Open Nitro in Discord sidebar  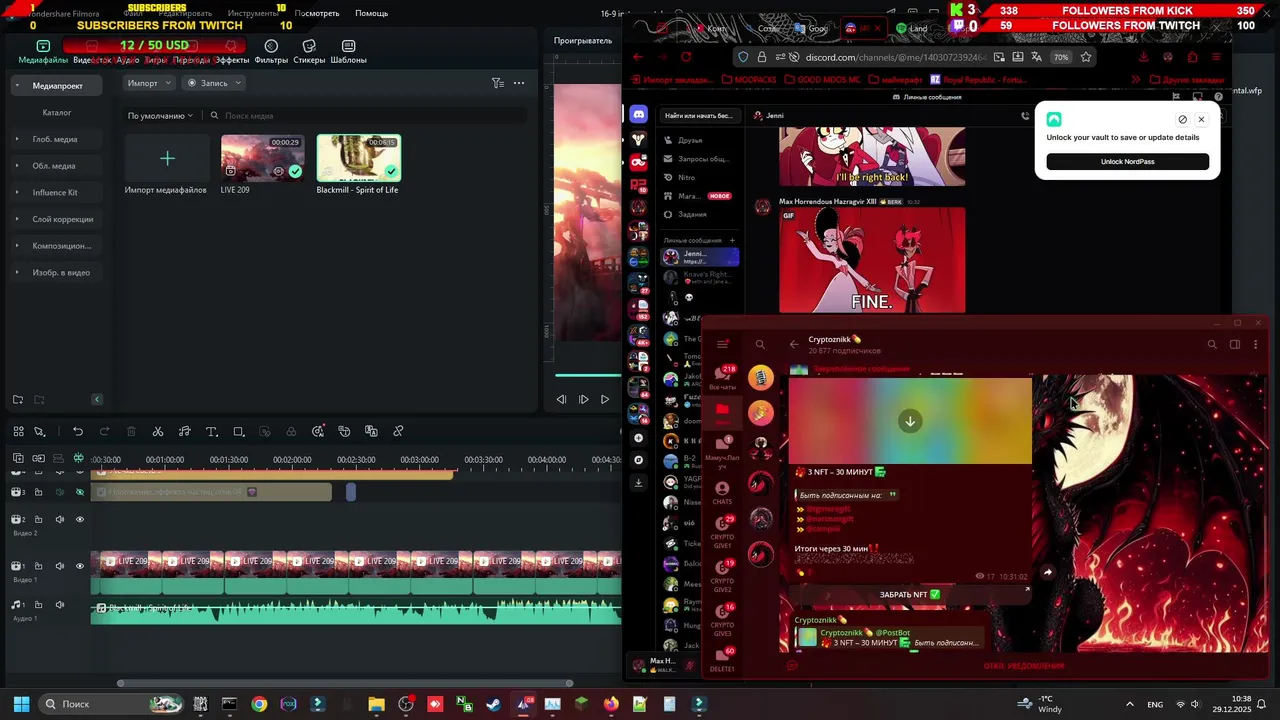point(687,178)
